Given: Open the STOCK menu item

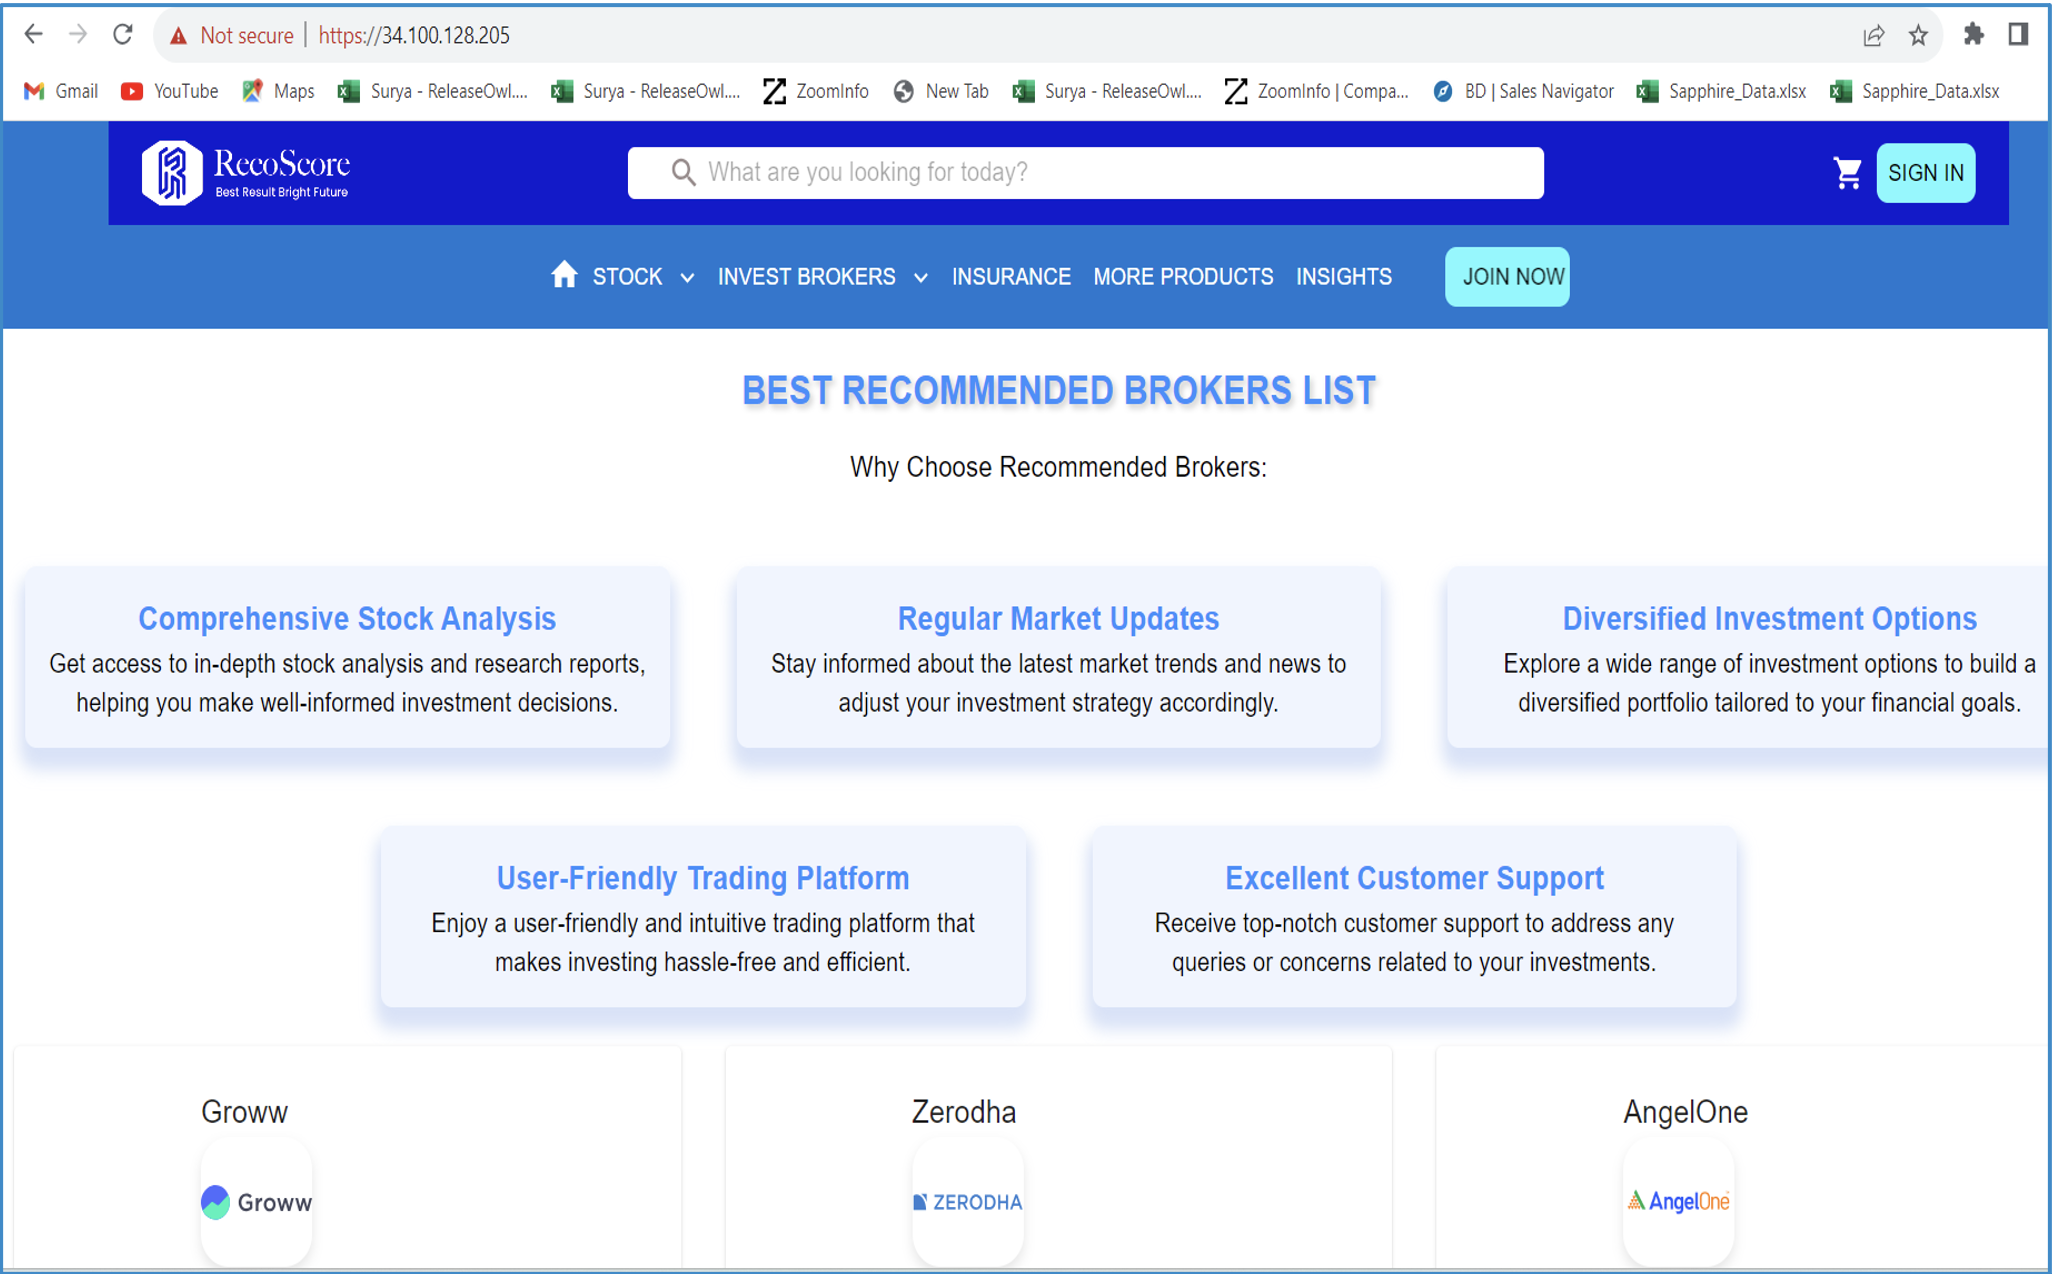Looking at the screenshot, I should point(627,277).
